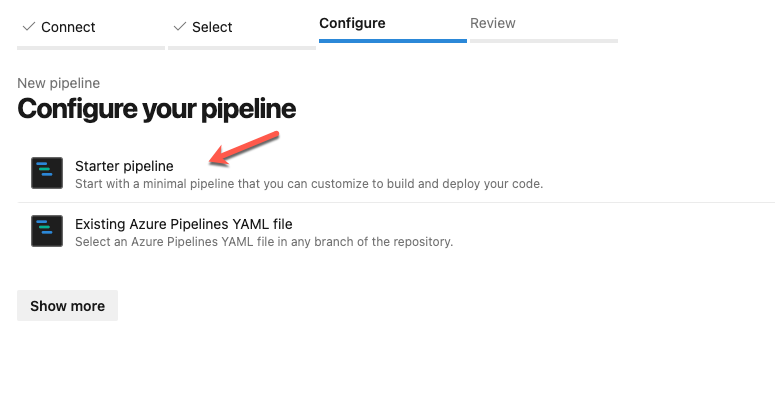Click the Starter pipeline icon
Image resolution: width=775 pixels, height=418 pixels.
(47, 173)
